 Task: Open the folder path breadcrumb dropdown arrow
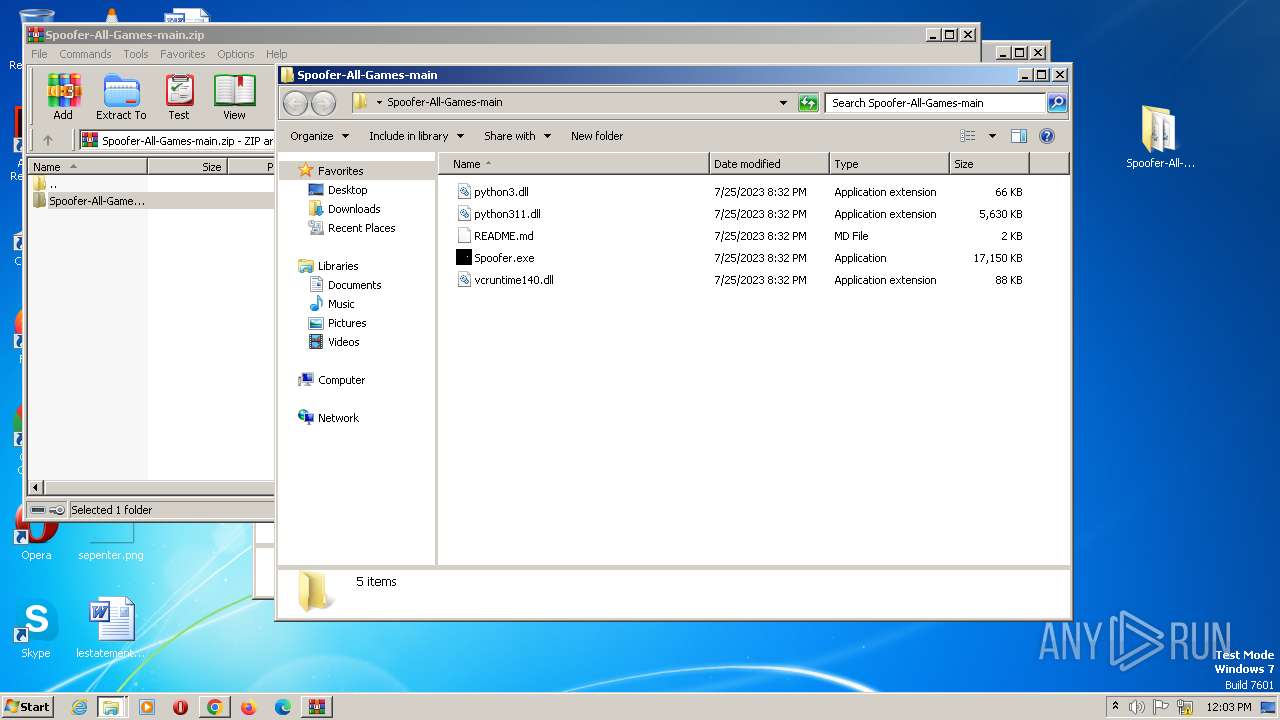[x=380, y=102]
